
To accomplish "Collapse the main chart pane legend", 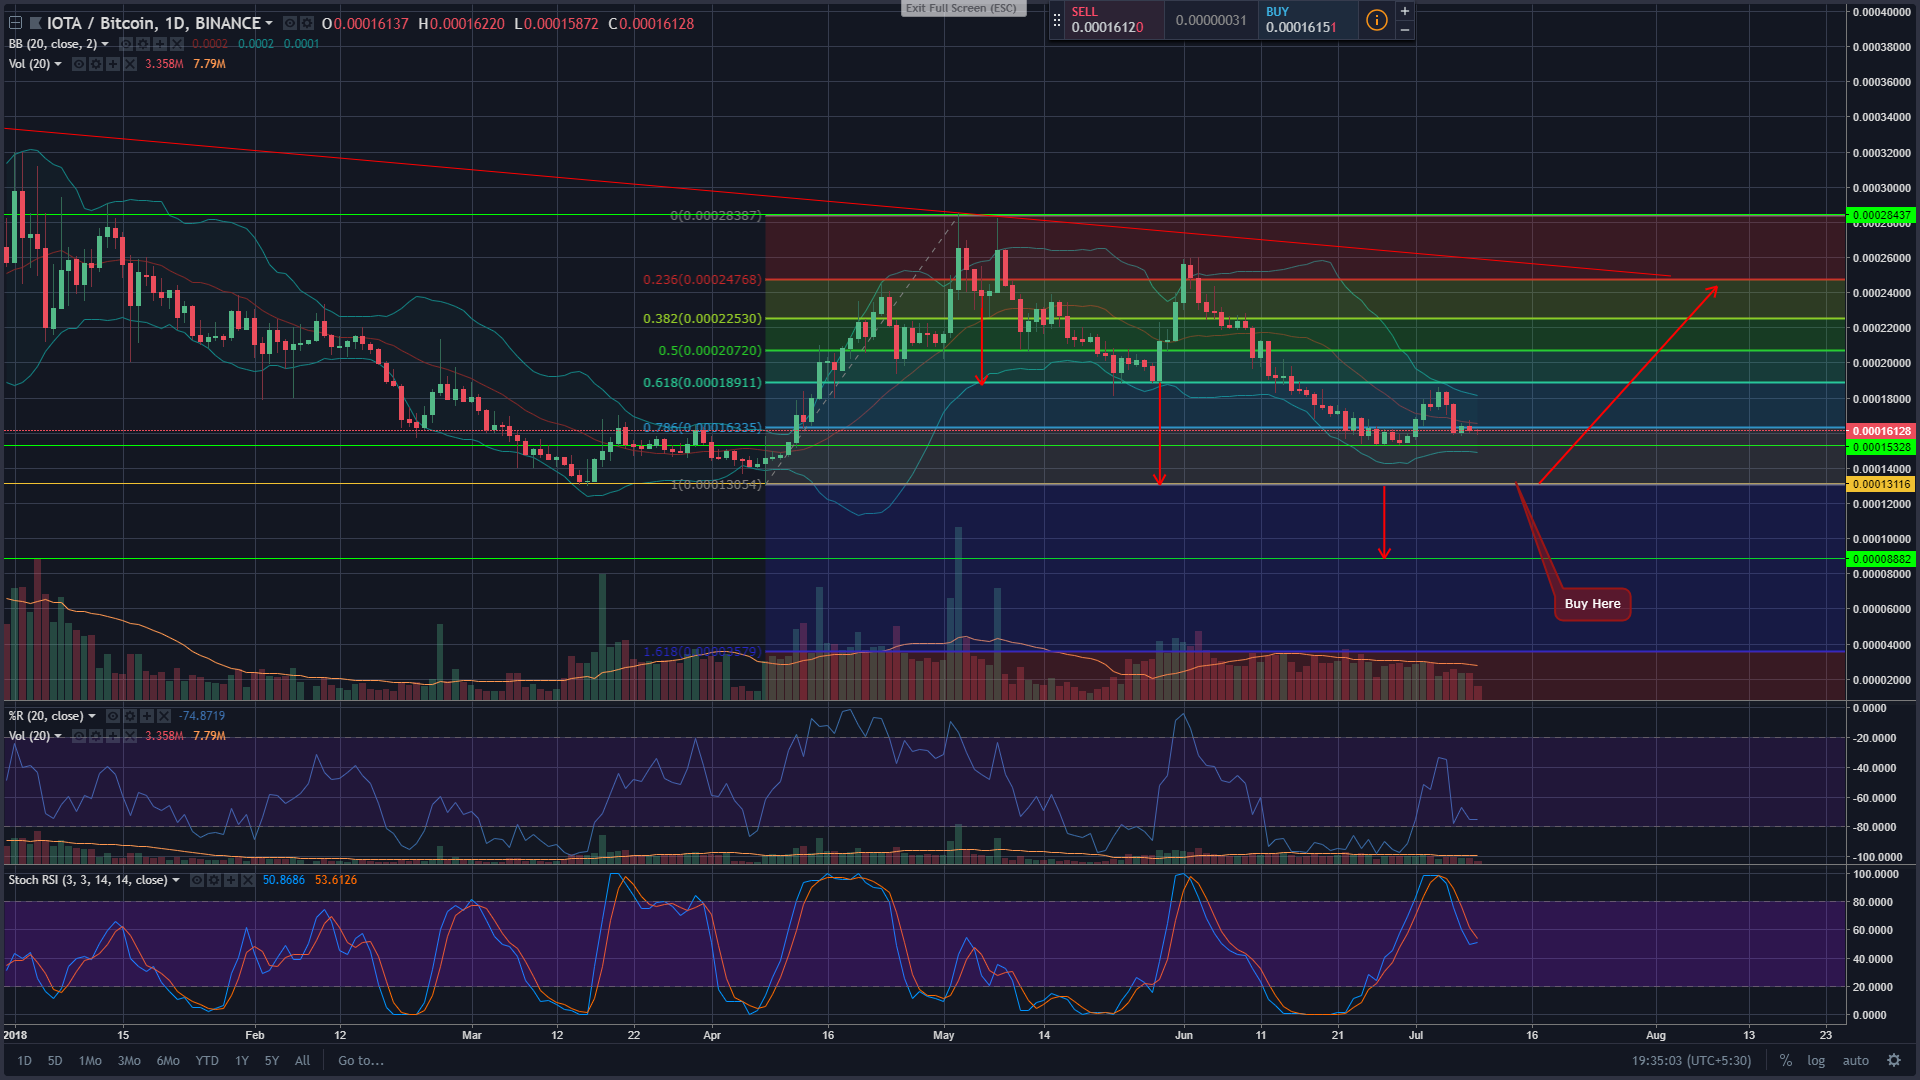I will point(15,23).
